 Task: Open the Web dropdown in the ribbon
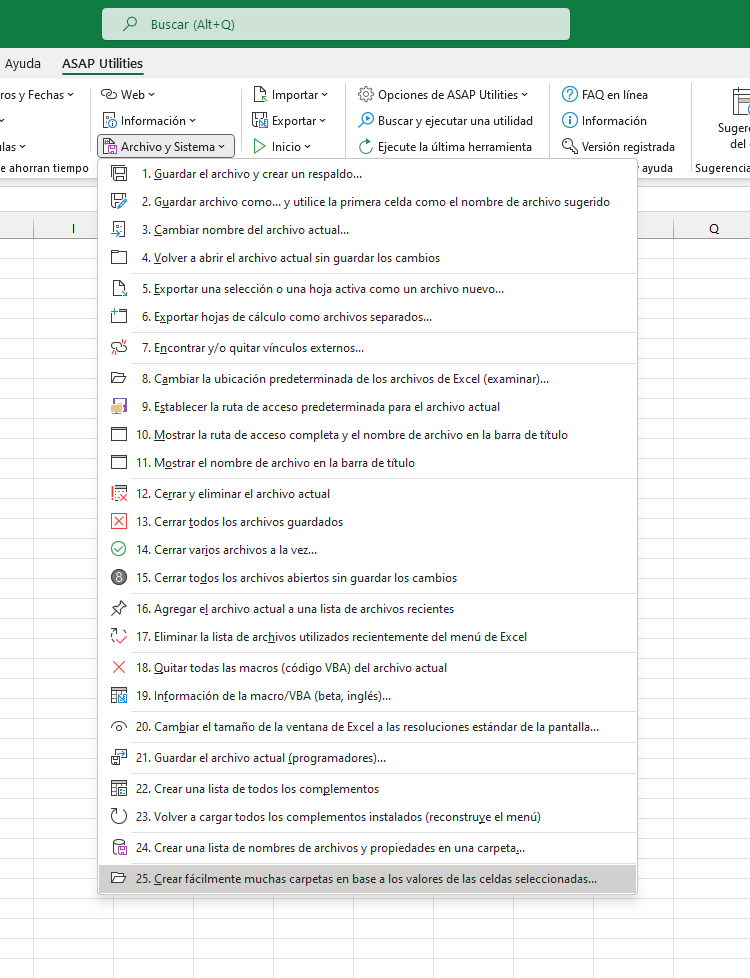click(x=128, y=95)
